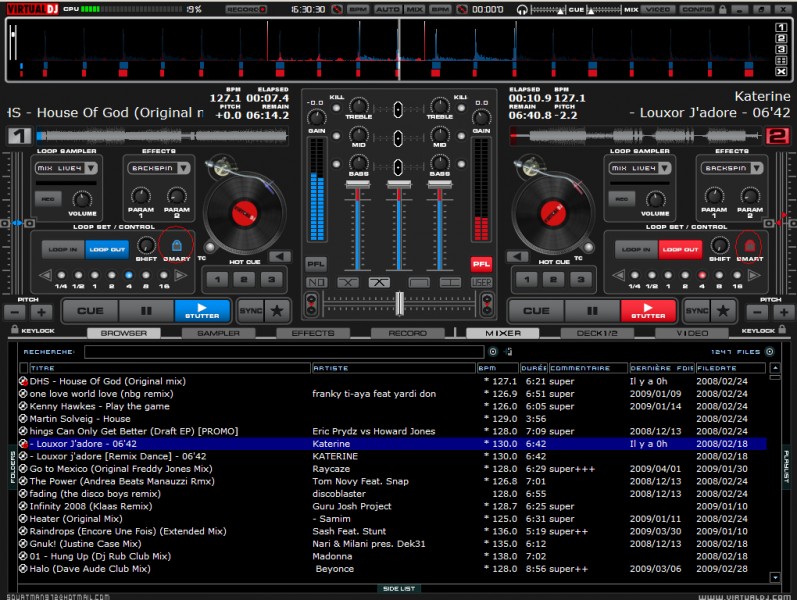Click pitch plus button on right deck
The height and width of the screenshot is (600, 797).
coord(783,312)
